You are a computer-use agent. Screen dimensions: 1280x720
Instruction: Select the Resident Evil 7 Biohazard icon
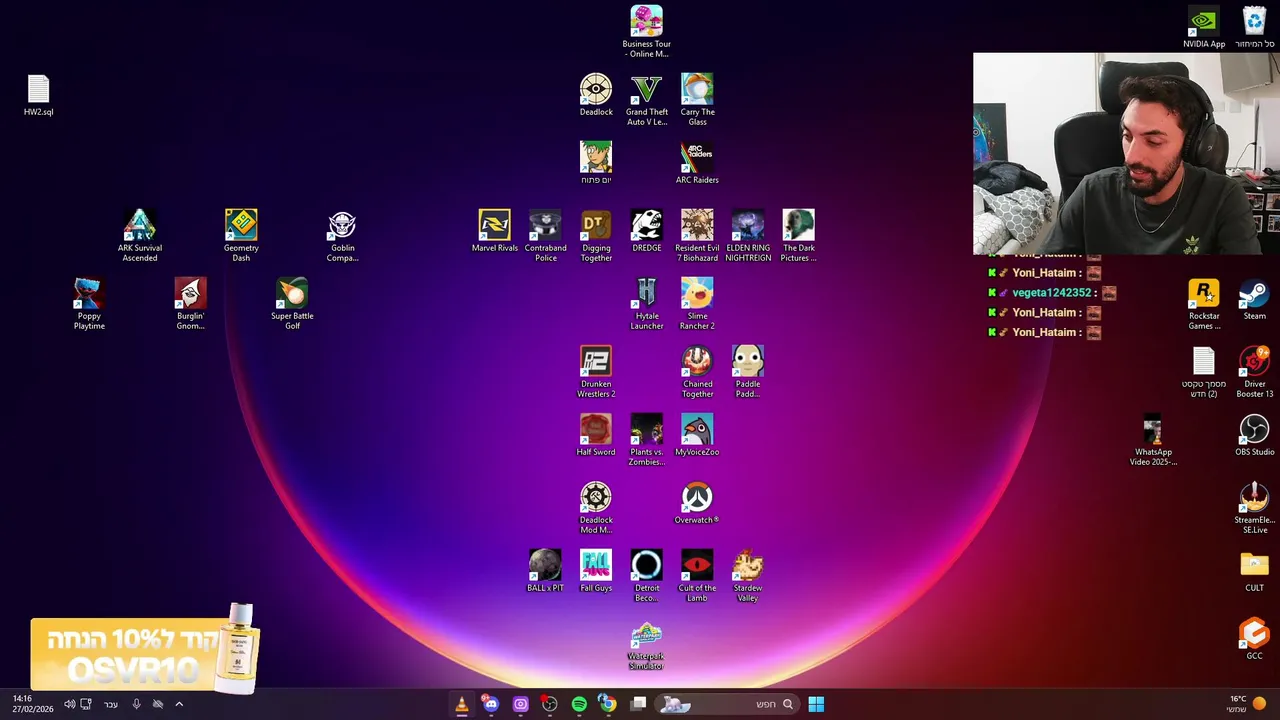coord(697,236)
